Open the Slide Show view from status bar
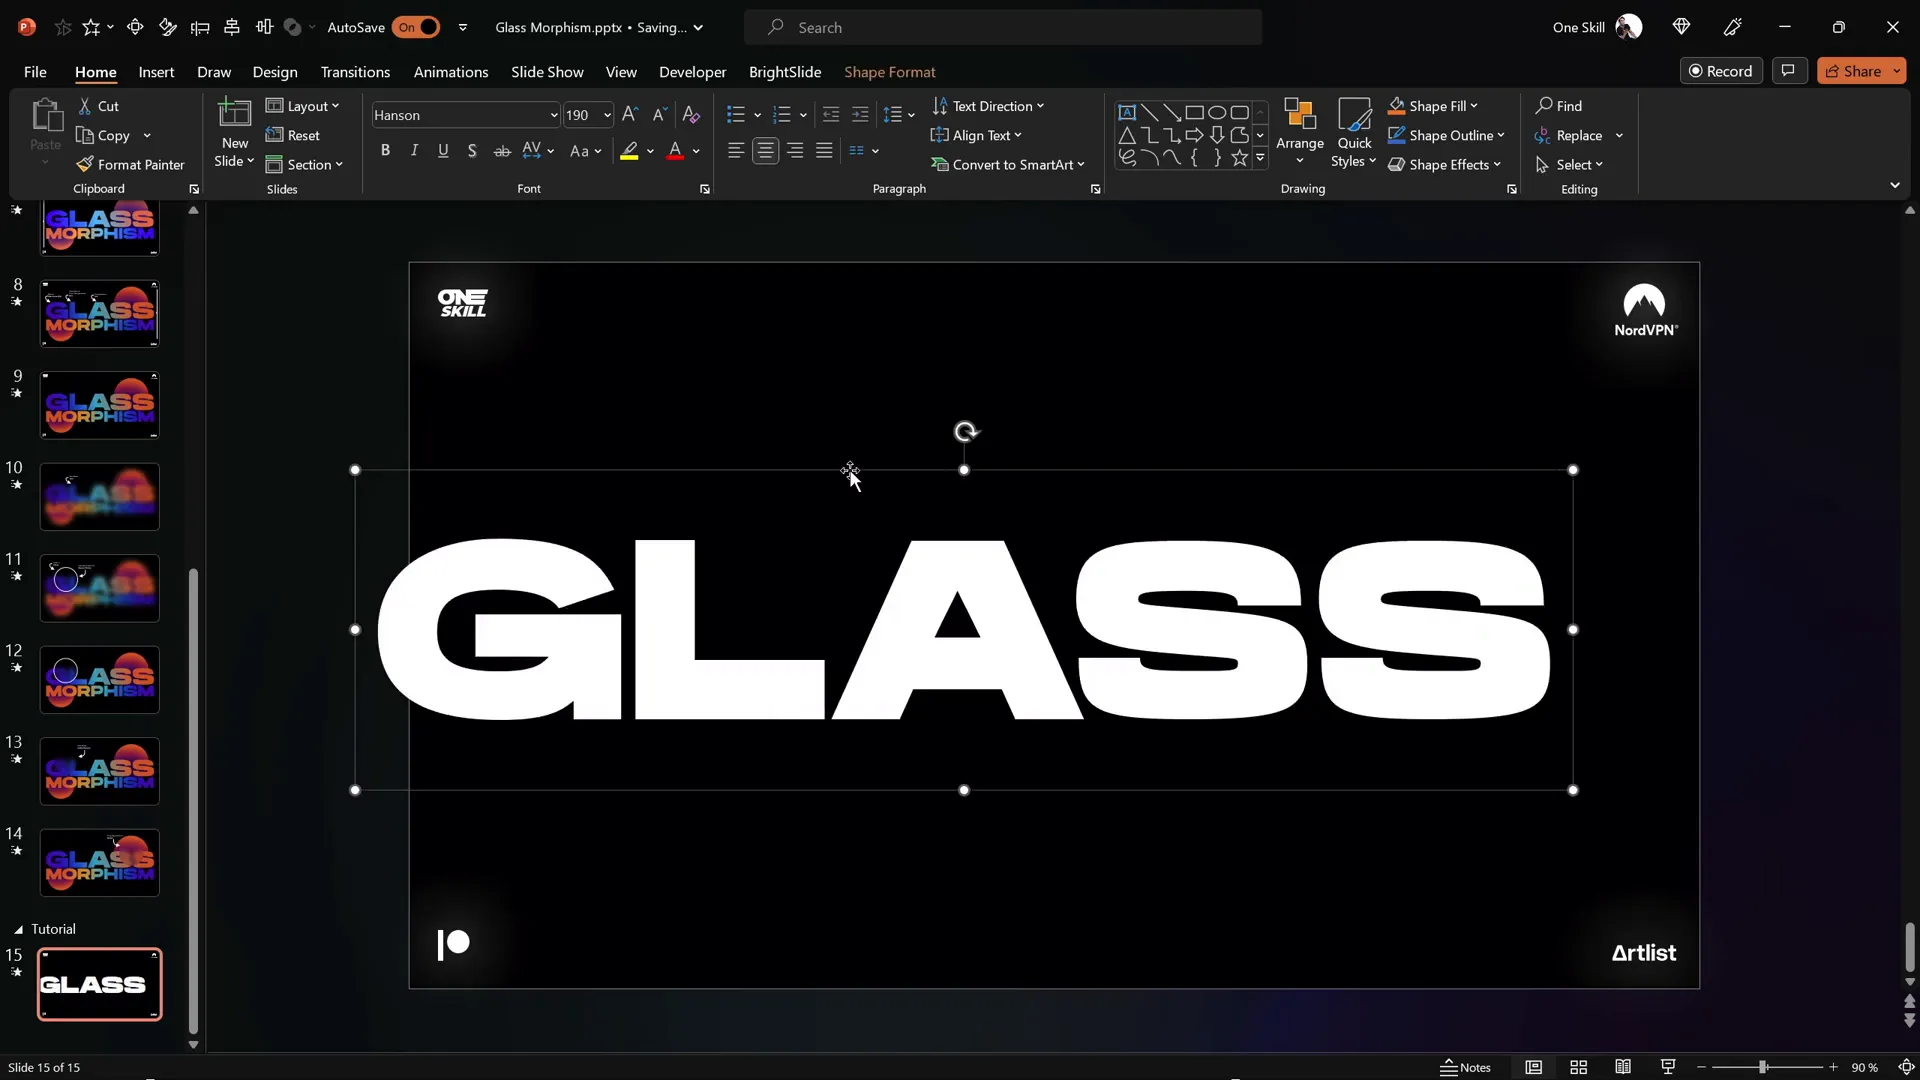Image resolution: width=1920 pixels, height=1080 pixels. pyautogui.click(x=1667, y=1067)
